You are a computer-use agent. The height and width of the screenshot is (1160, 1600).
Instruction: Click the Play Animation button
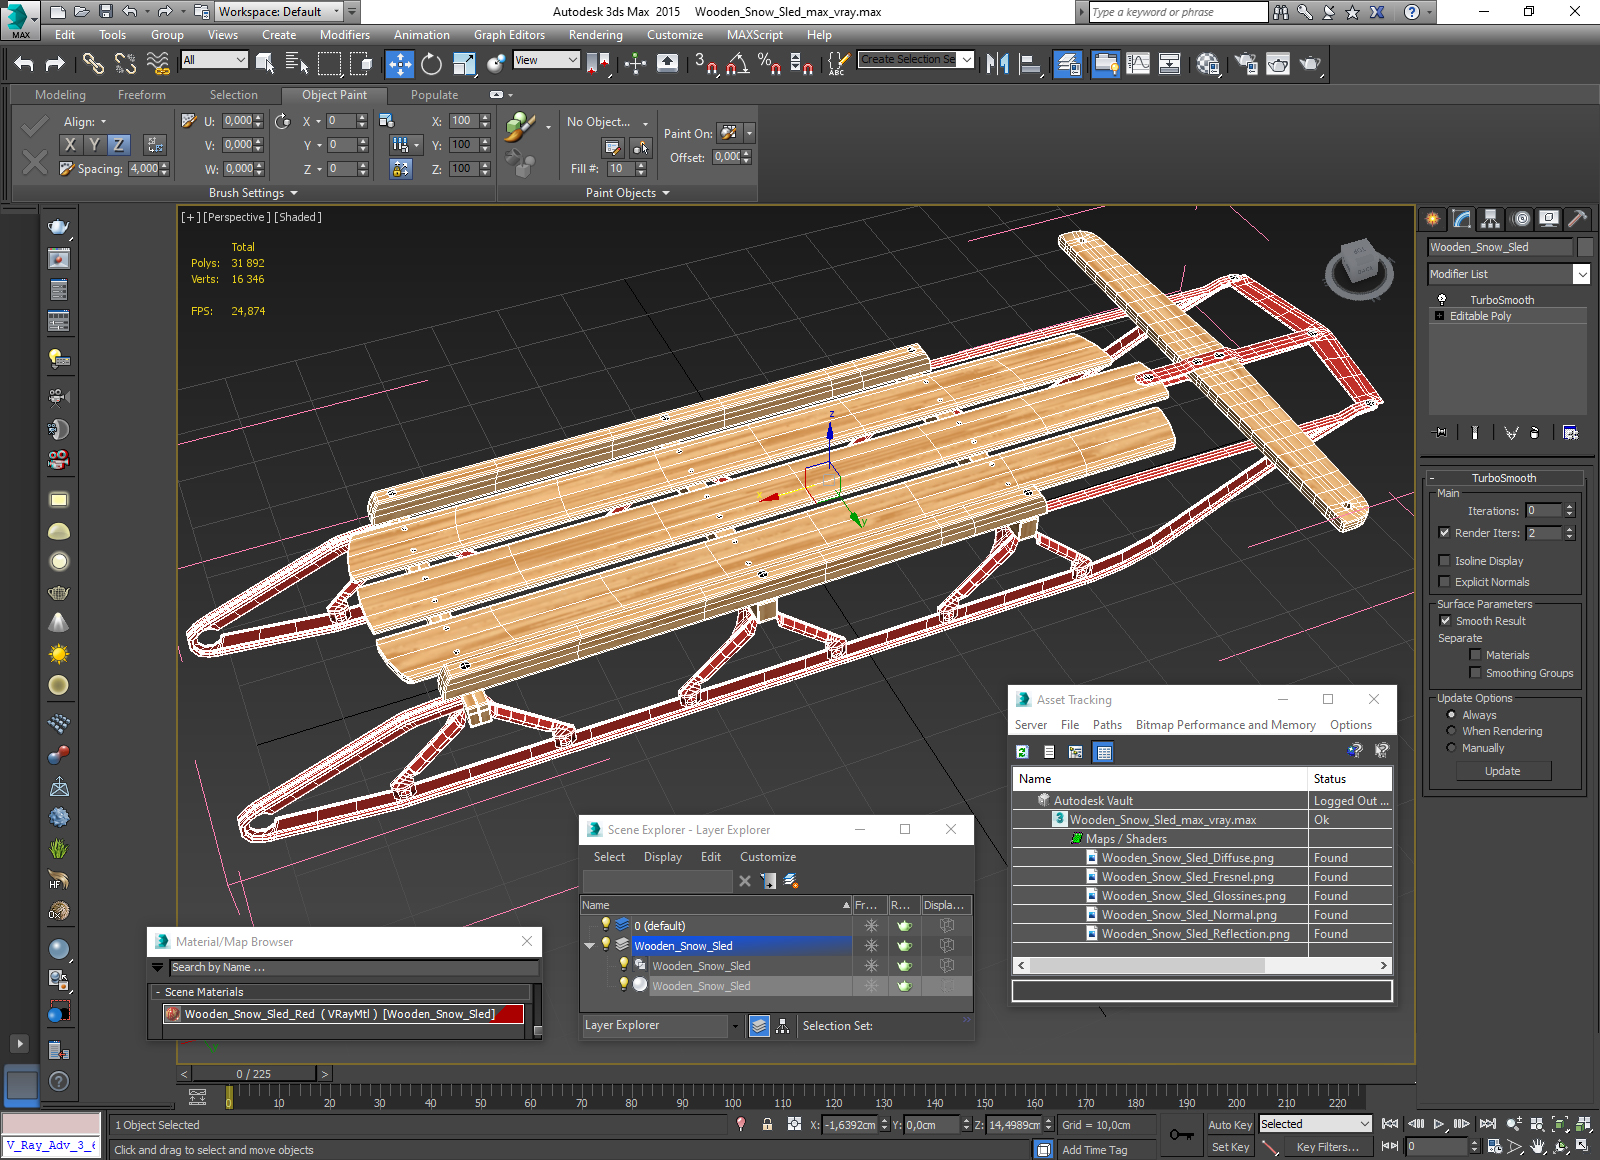click(x=1439, y=1124)
